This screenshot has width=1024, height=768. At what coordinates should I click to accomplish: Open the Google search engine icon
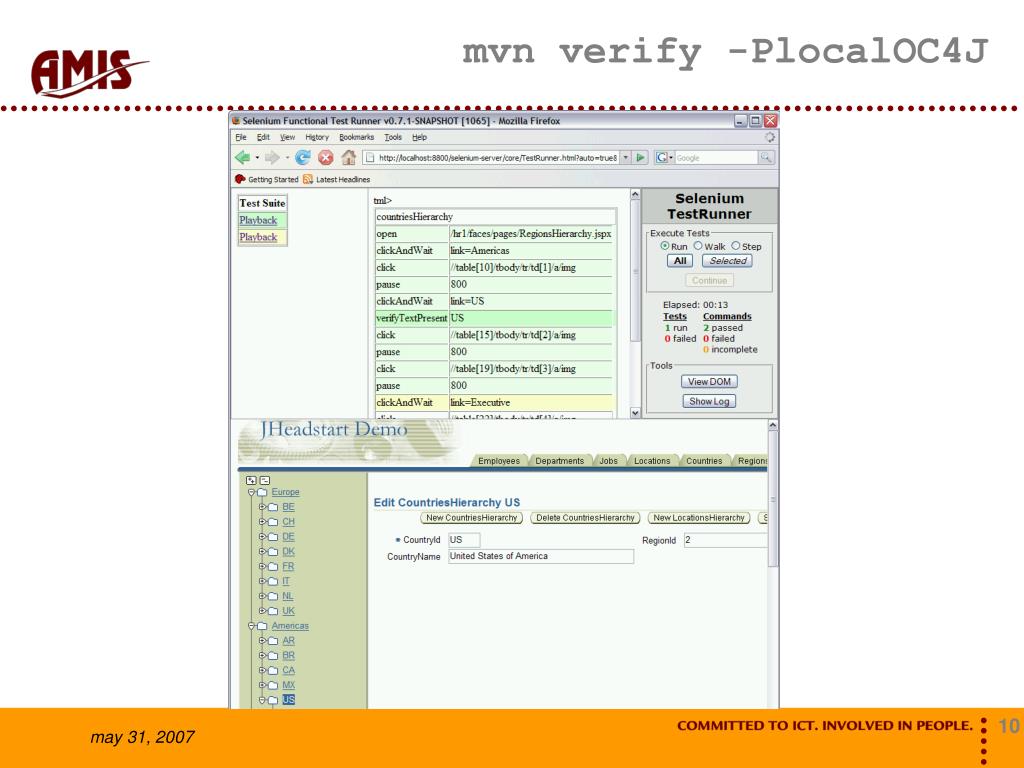(662, 157)
